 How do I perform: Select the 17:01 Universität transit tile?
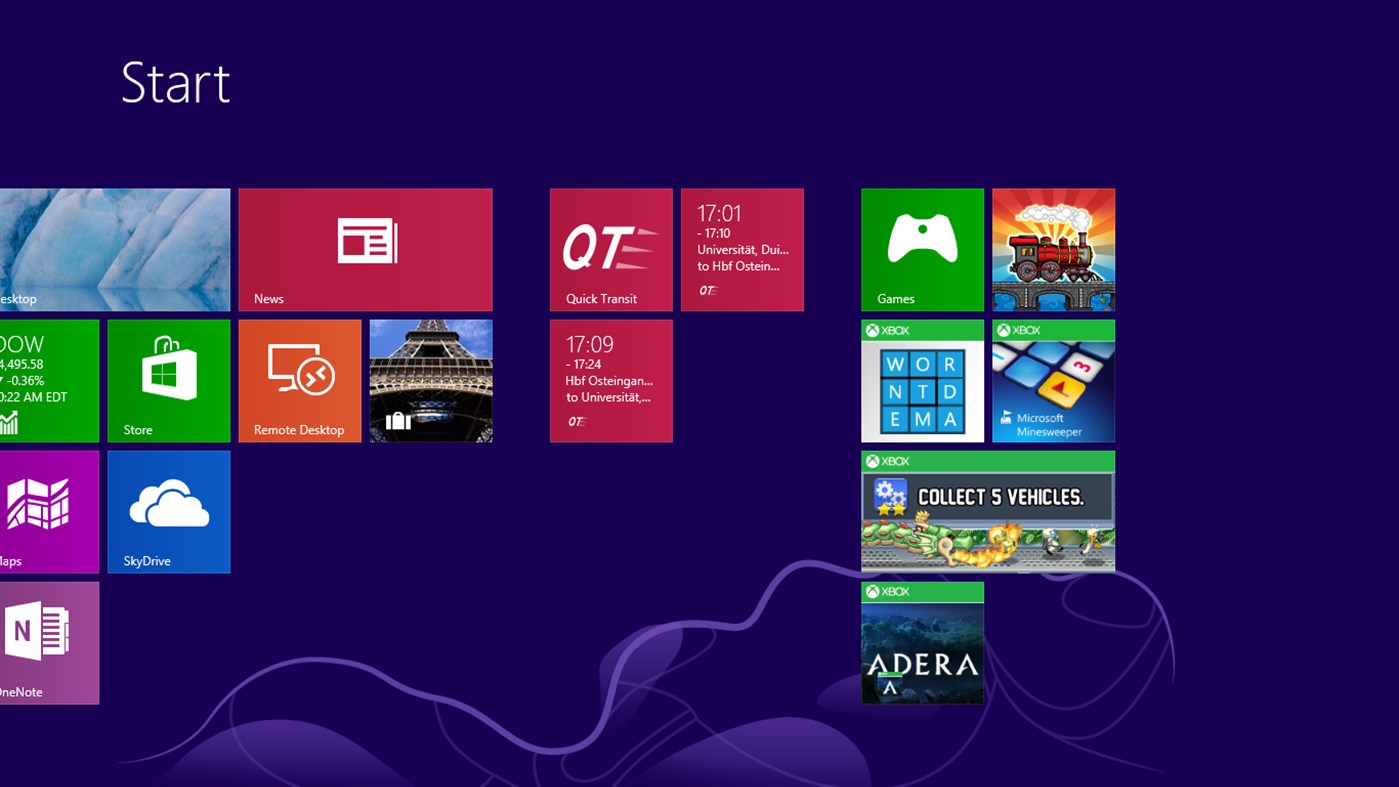coord(741,249)
